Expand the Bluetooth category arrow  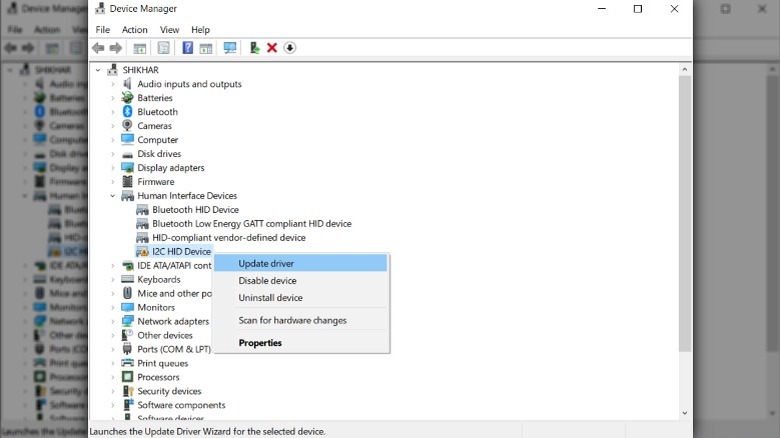(112, 112)
